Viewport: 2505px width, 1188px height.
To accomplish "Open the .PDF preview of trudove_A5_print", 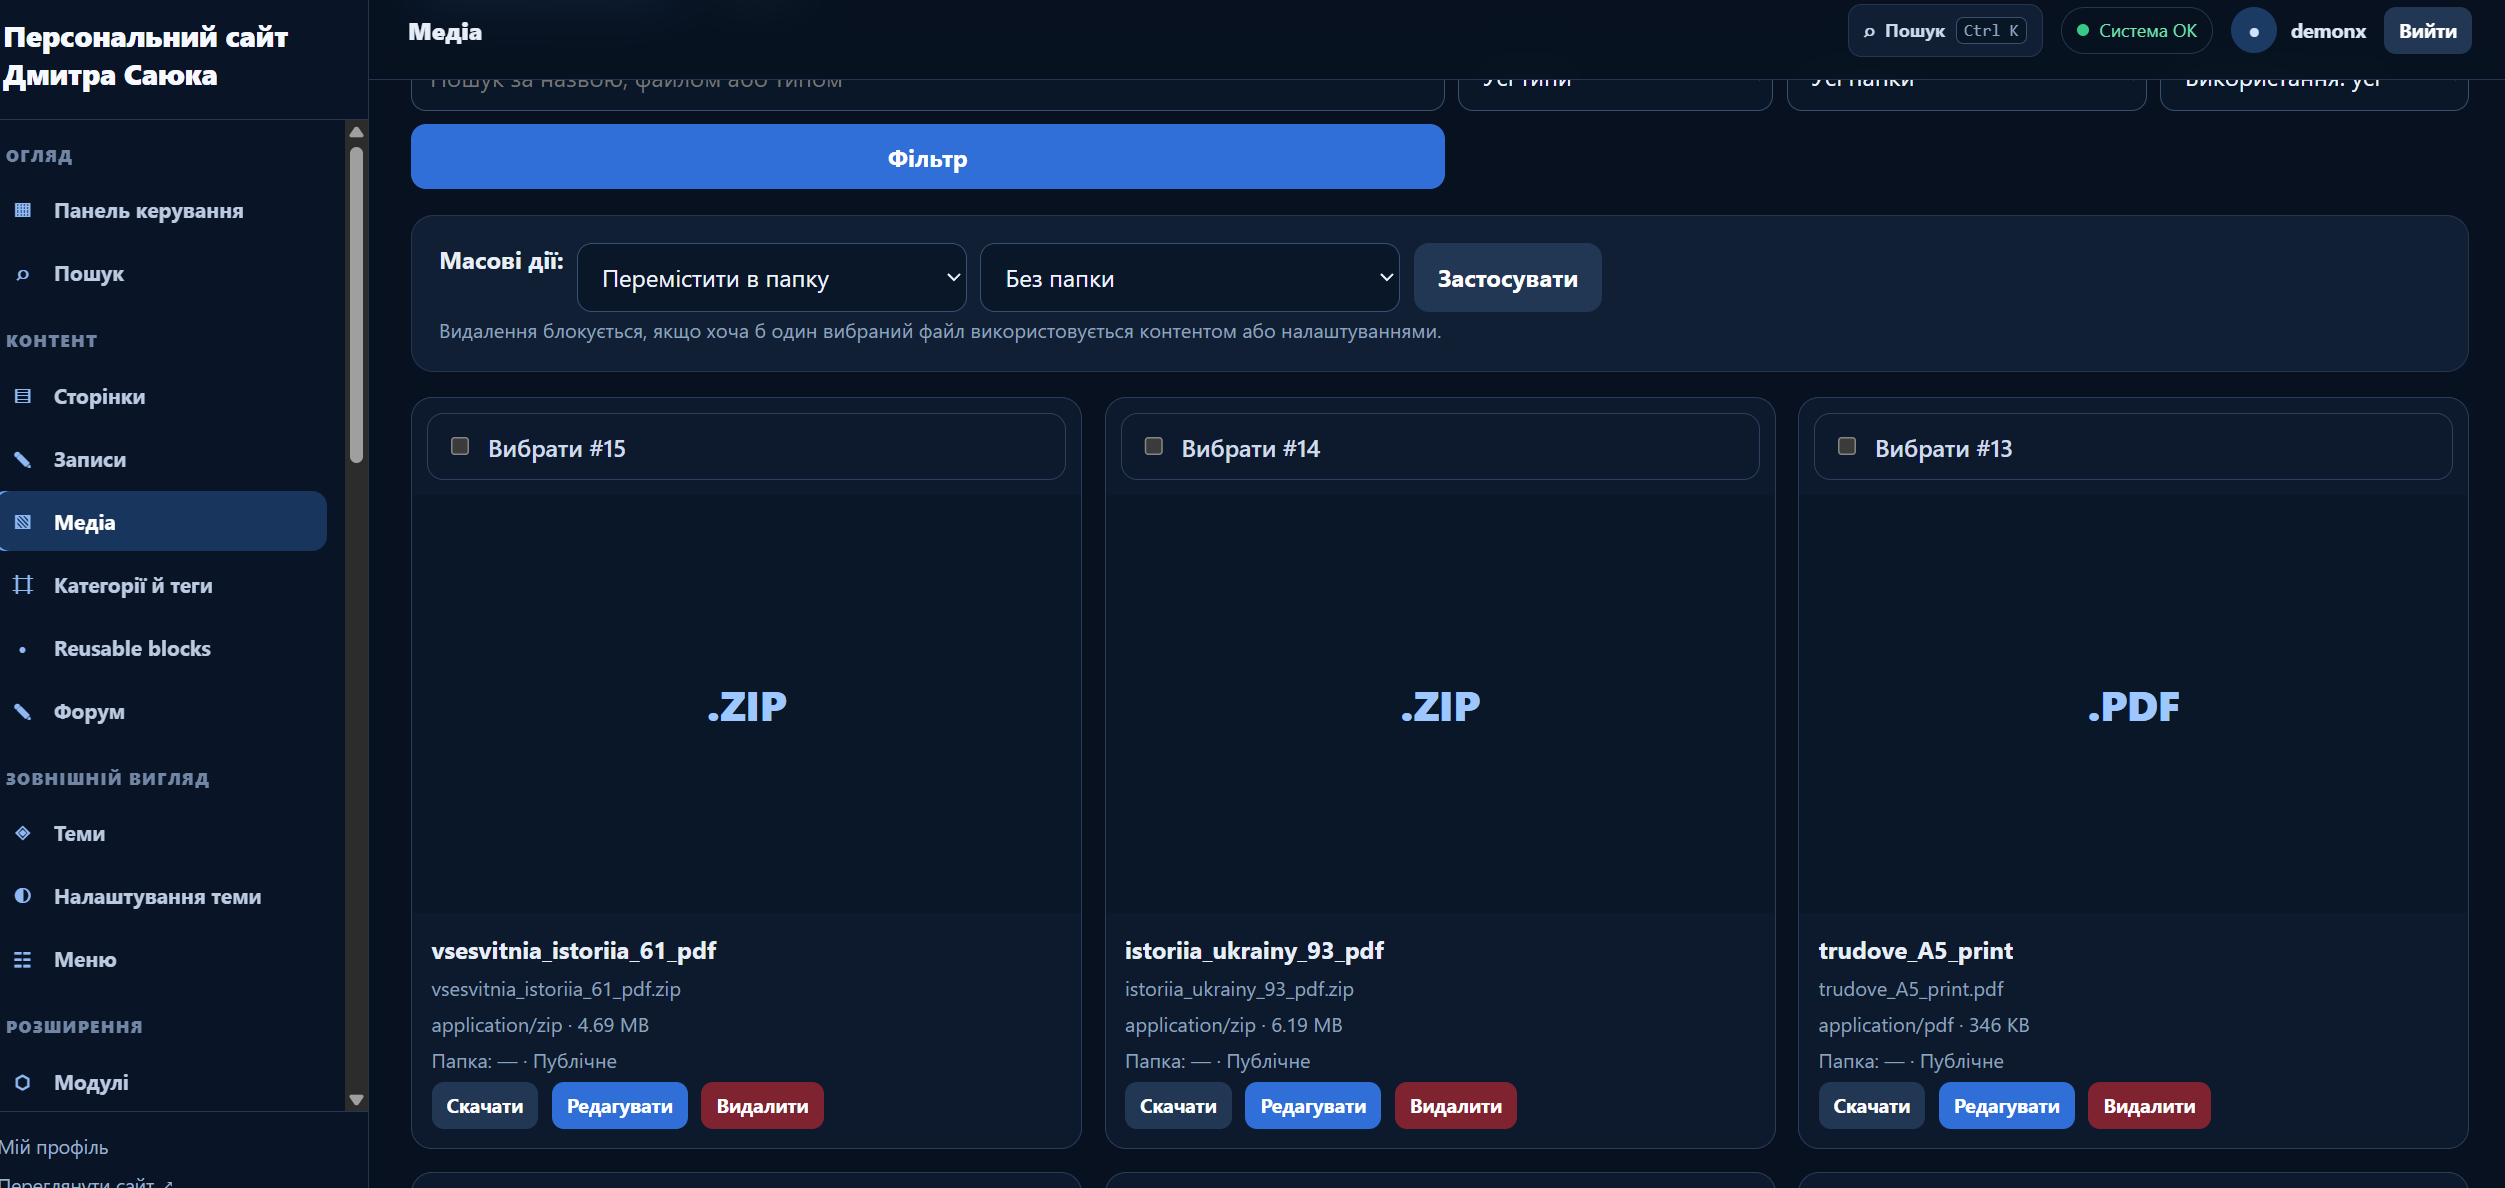I will point(2133,705).
